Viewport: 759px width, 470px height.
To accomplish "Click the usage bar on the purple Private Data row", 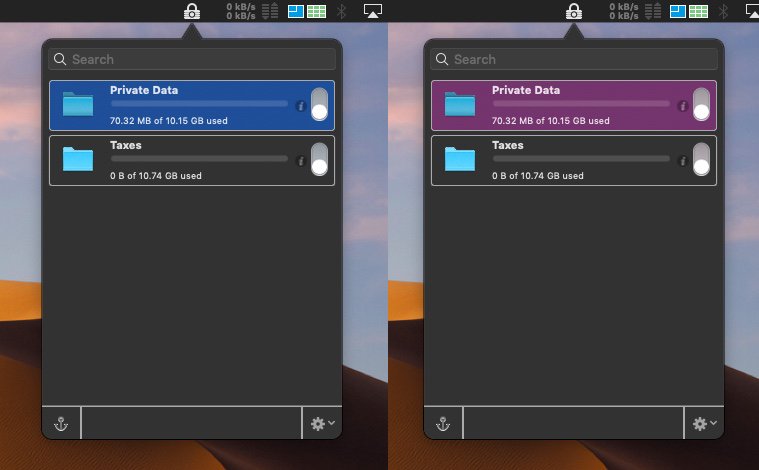I will [581, 104].
